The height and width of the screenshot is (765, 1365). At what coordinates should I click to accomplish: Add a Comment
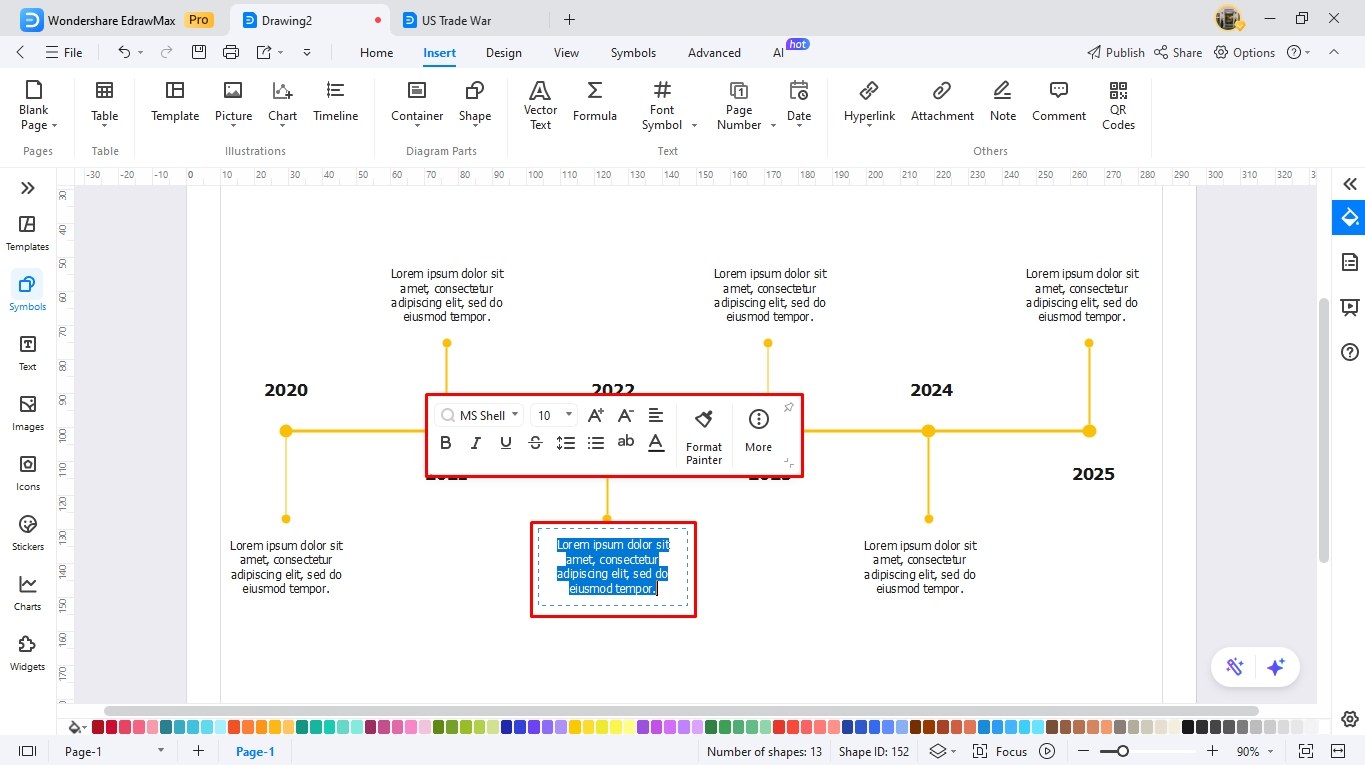click(1059, 102)
